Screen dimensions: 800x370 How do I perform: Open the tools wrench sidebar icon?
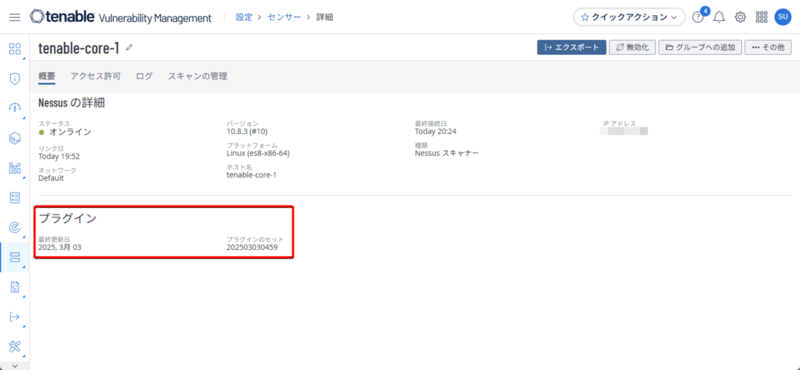click(15, 347)
